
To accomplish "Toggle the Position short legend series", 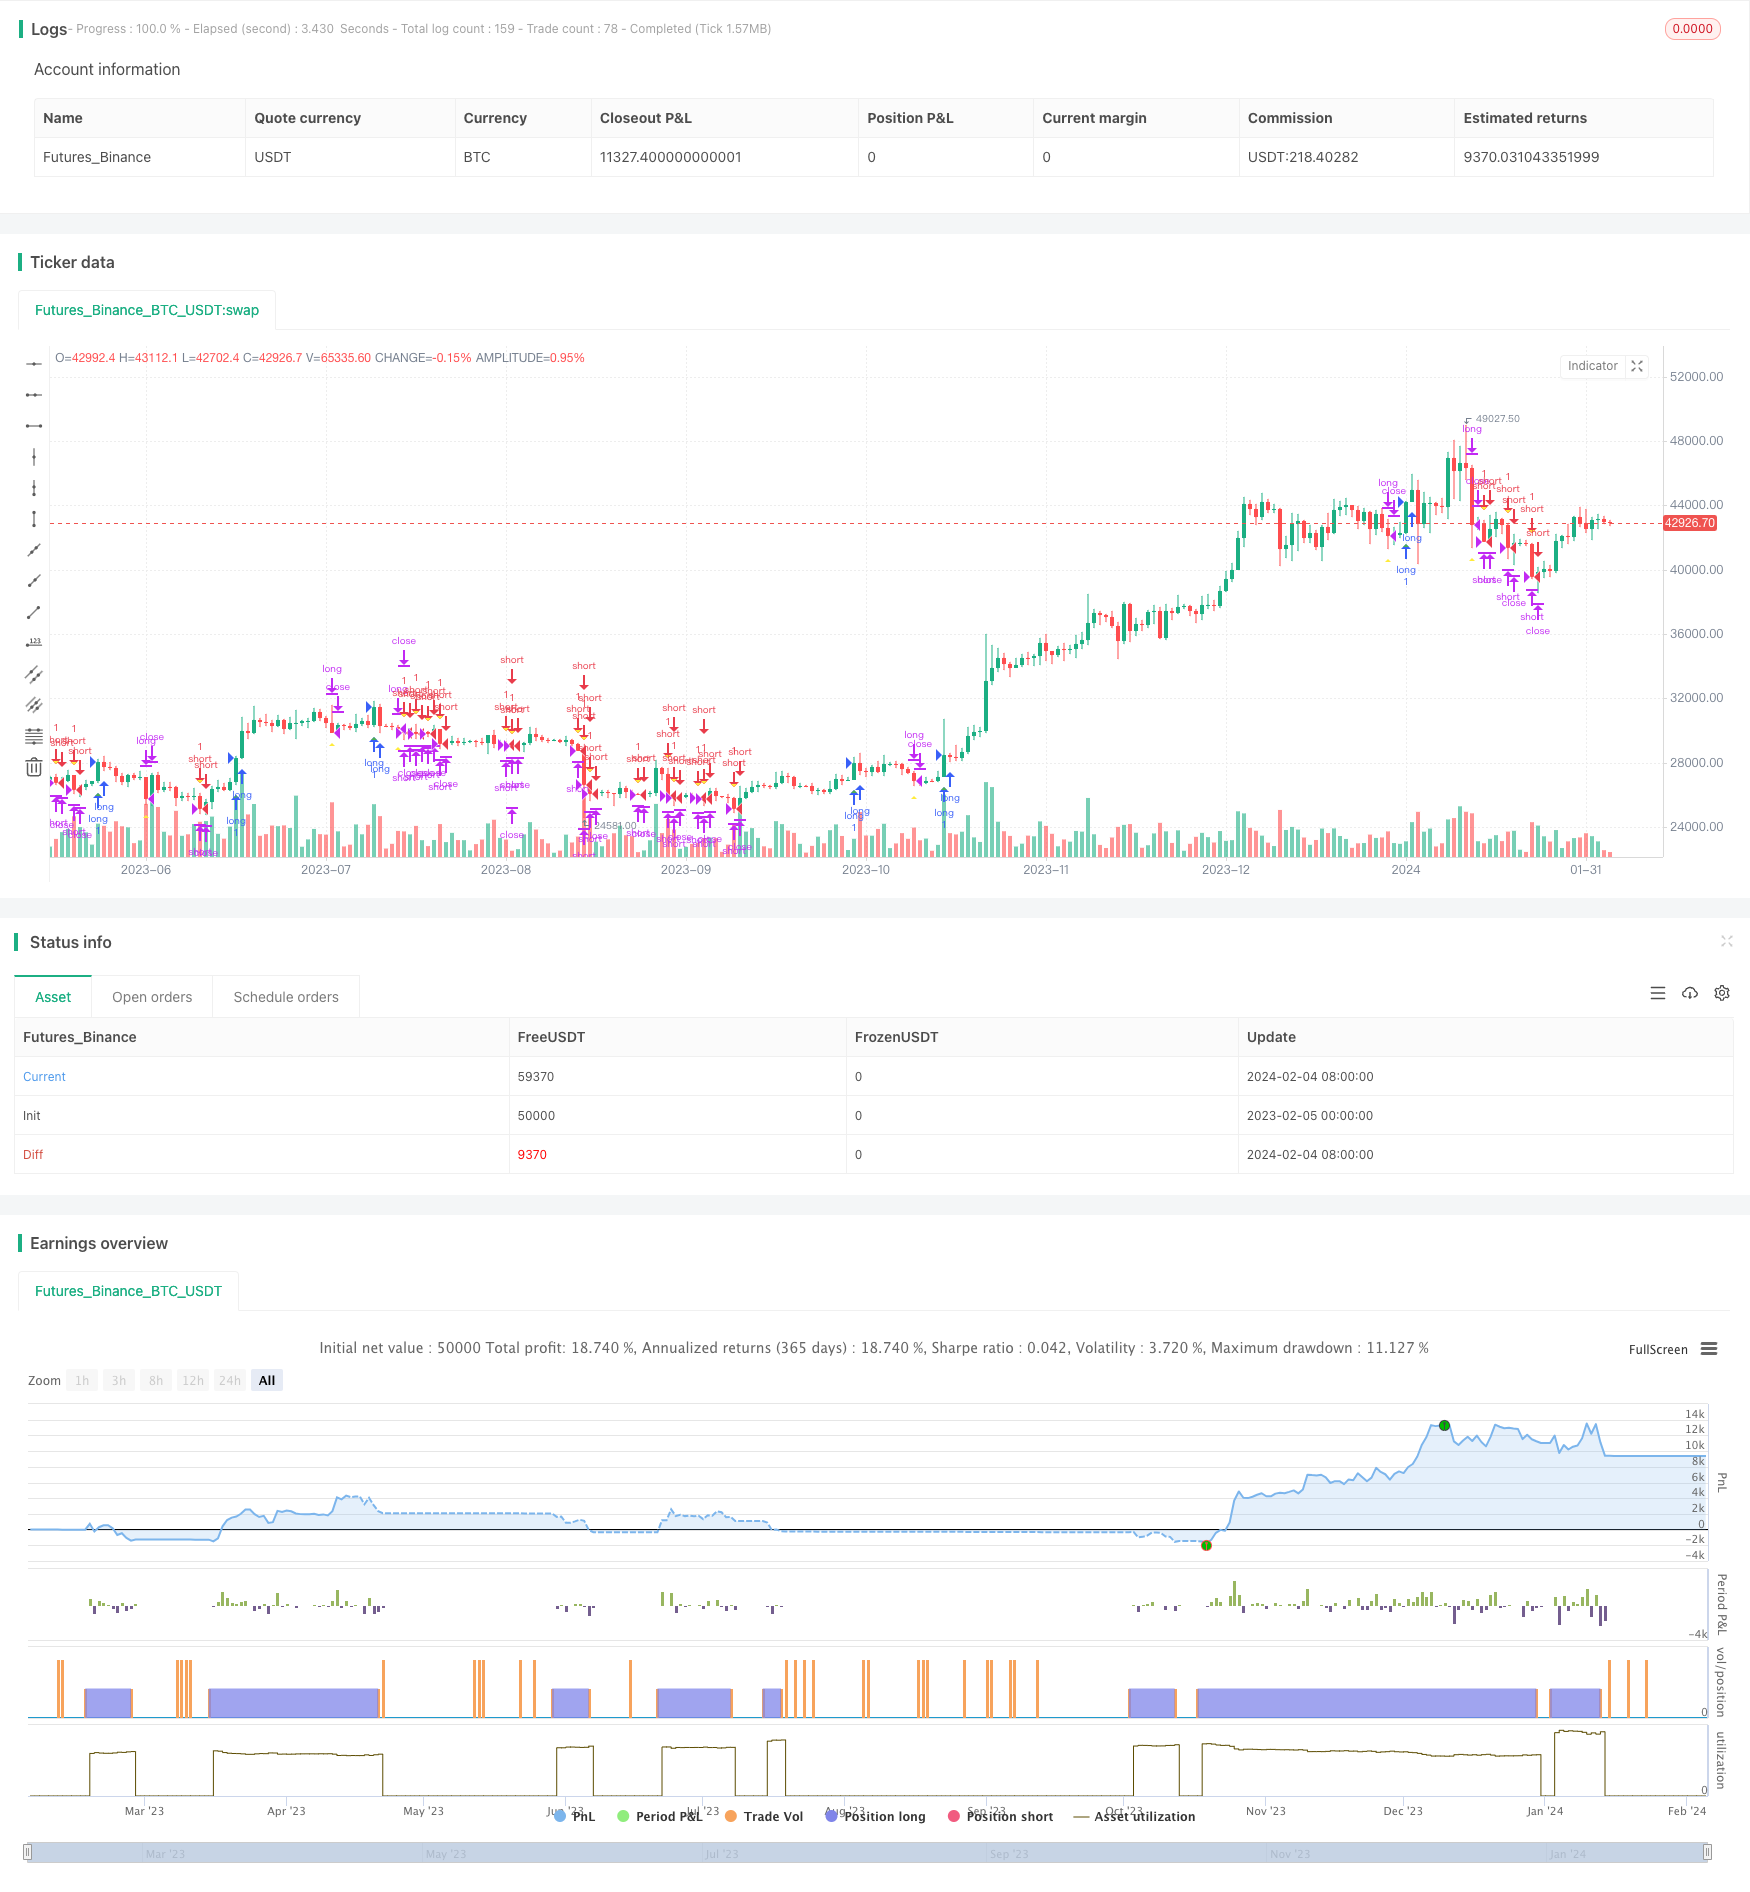I will pos(1001,1816).
